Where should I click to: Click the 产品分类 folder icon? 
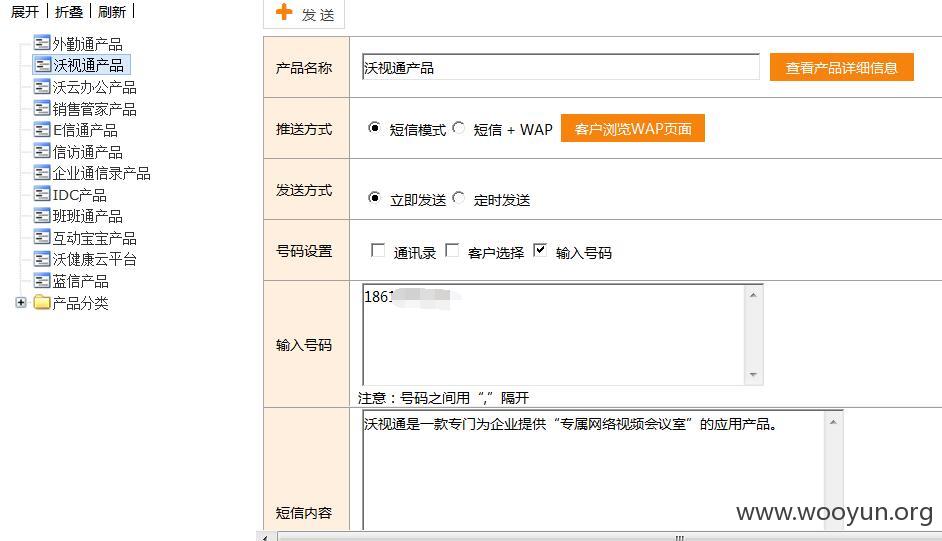click(41, 302)
